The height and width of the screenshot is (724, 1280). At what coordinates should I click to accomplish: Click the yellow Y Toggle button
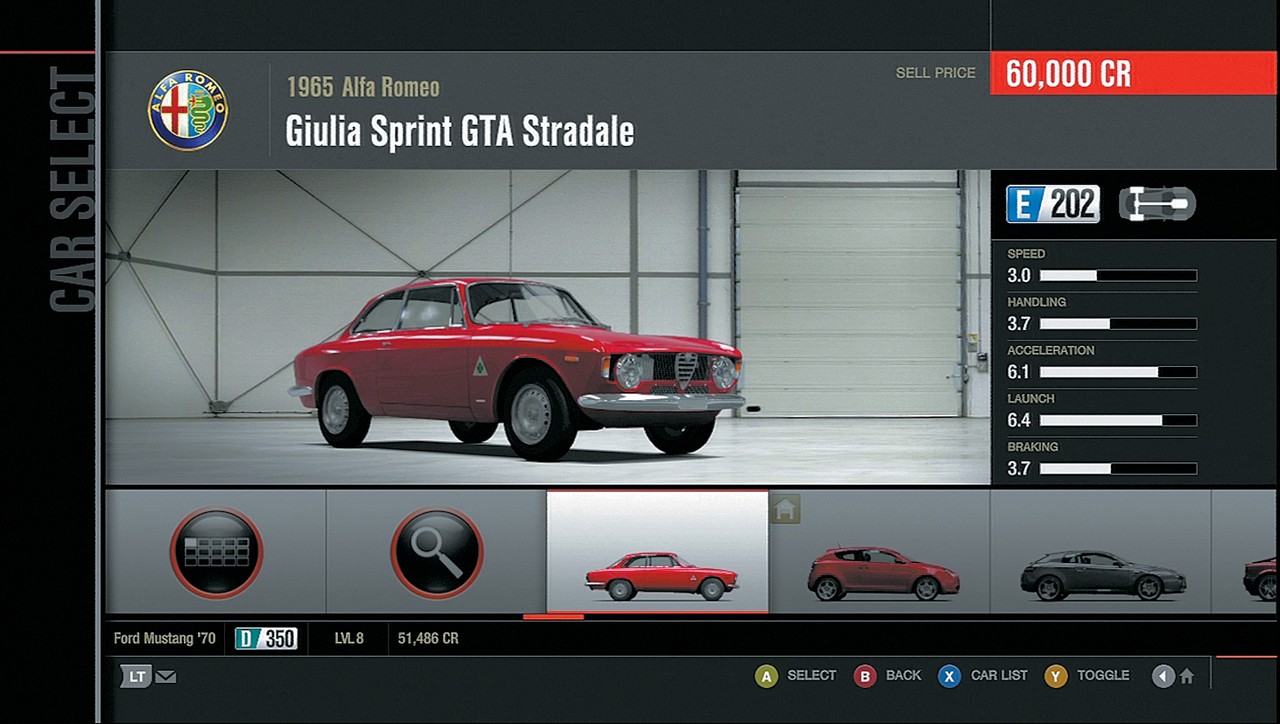[x=1056, y=676]
